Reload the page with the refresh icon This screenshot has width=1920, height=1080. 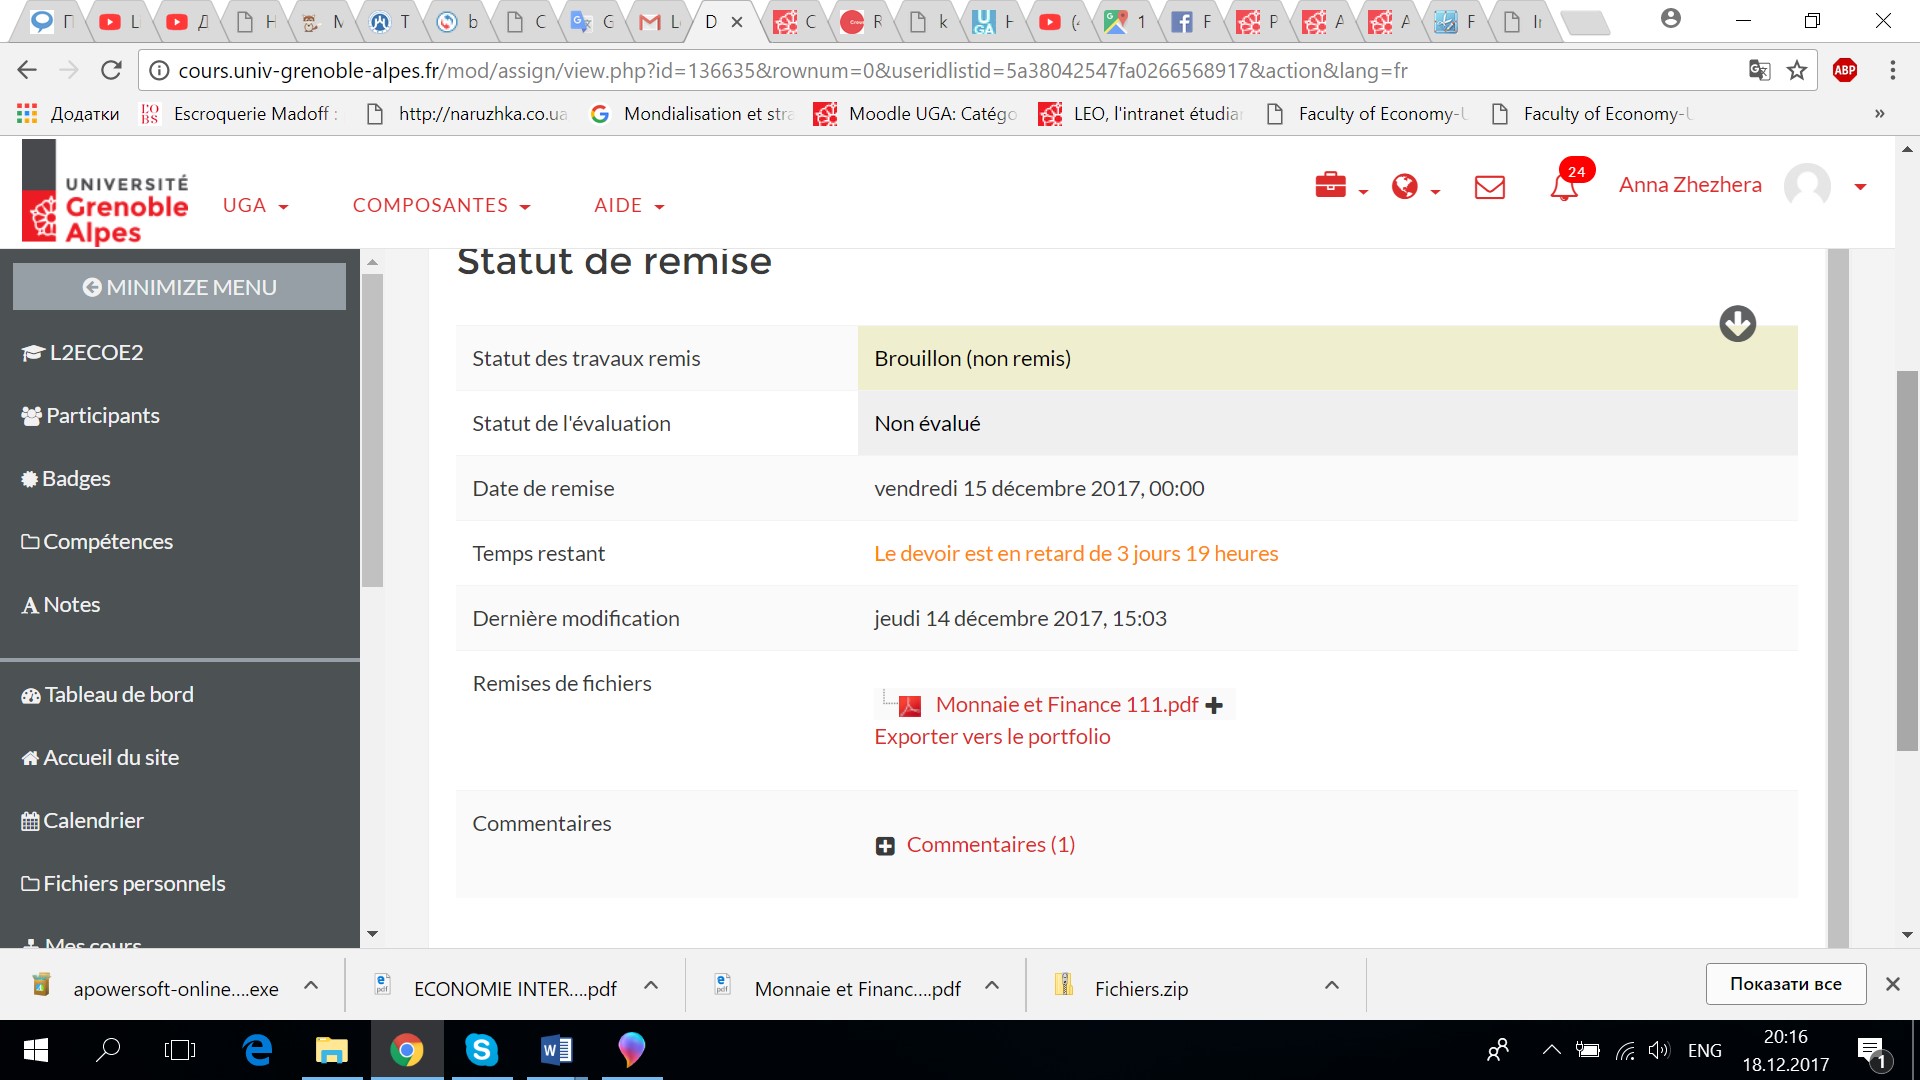pyautogui.click(x=111, y=70)
